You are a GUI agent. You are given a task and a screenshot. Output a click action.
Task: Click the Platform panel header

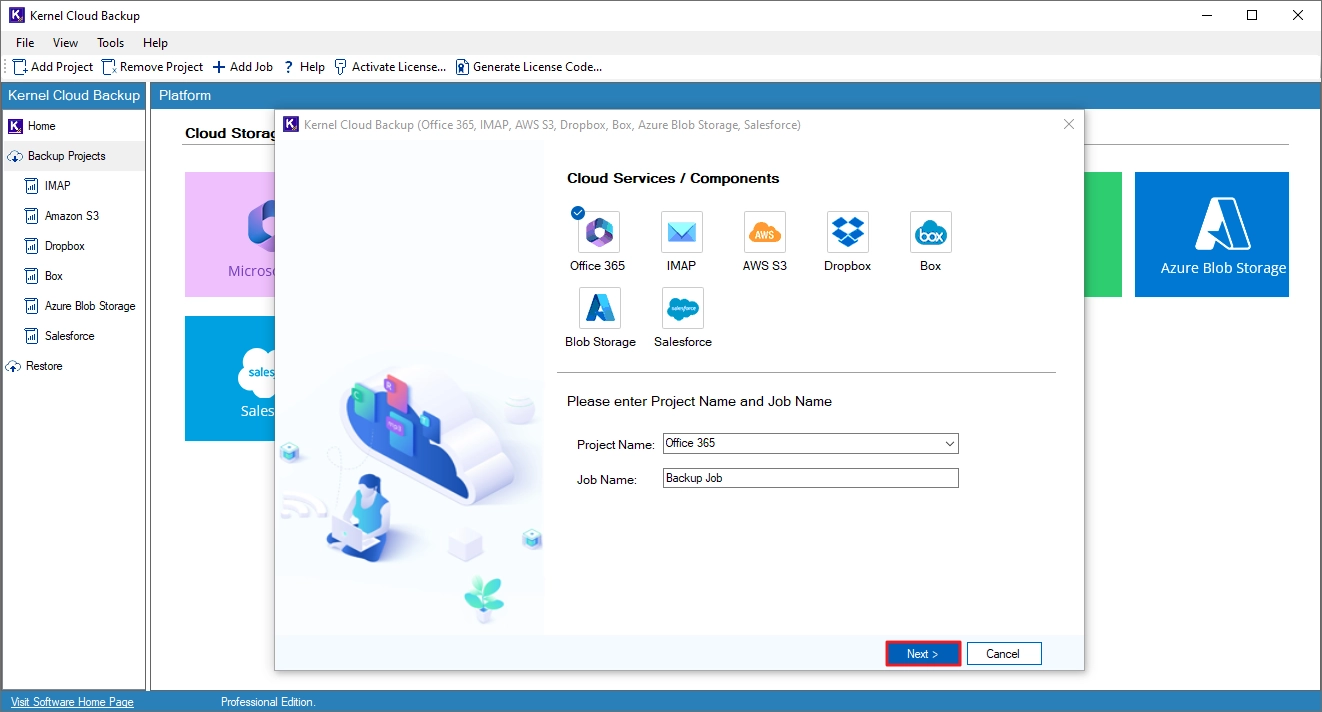point(735,96)
